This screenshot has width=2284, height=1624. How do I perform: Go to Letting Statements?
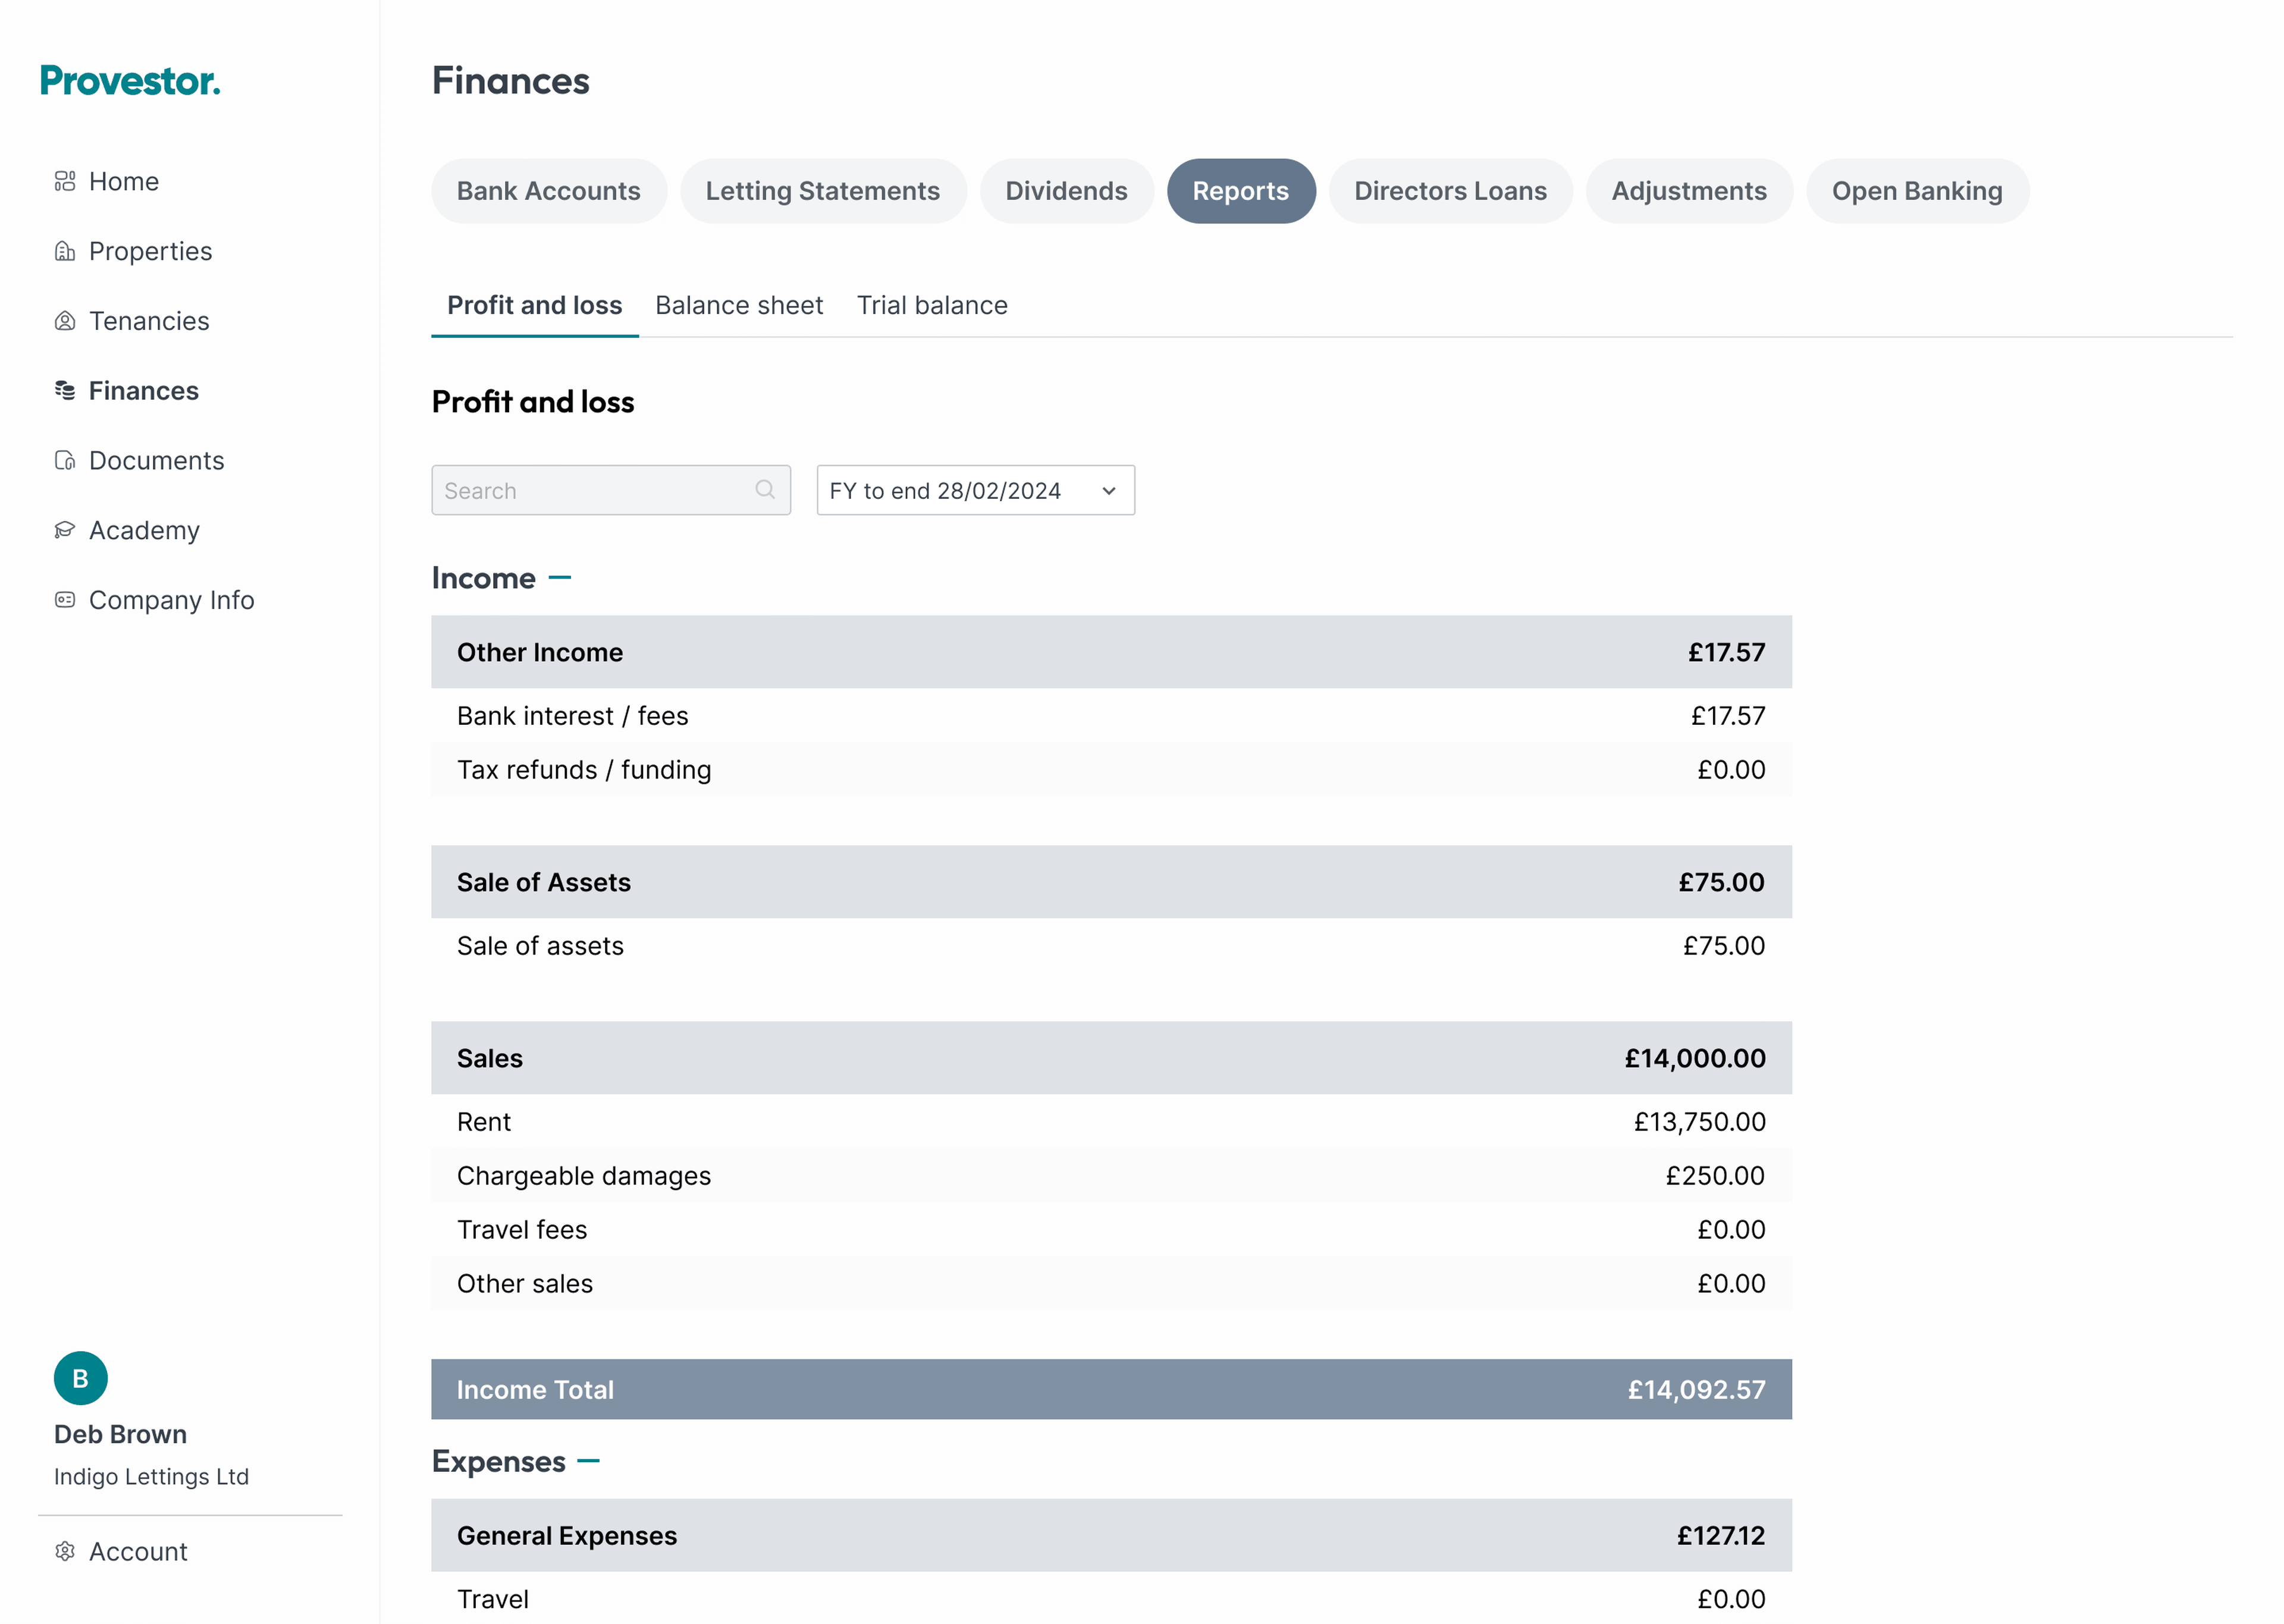tap(822, 191)
